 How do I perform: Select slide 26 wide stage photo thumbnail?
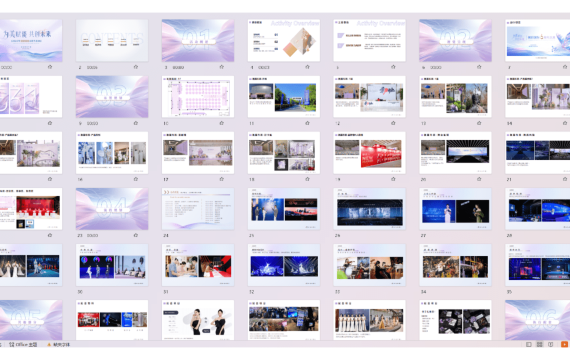pos(369,209)
